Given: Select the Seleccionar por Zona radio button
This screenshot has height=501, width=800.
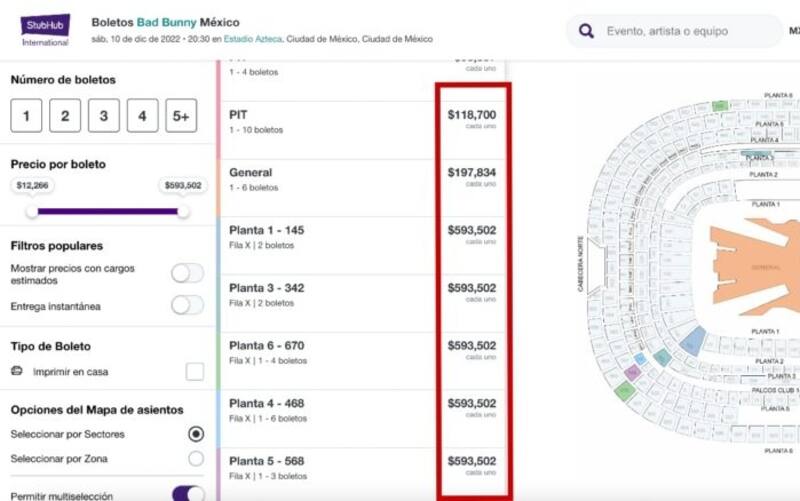Looking at the screenshot, I should coord(196,458).
